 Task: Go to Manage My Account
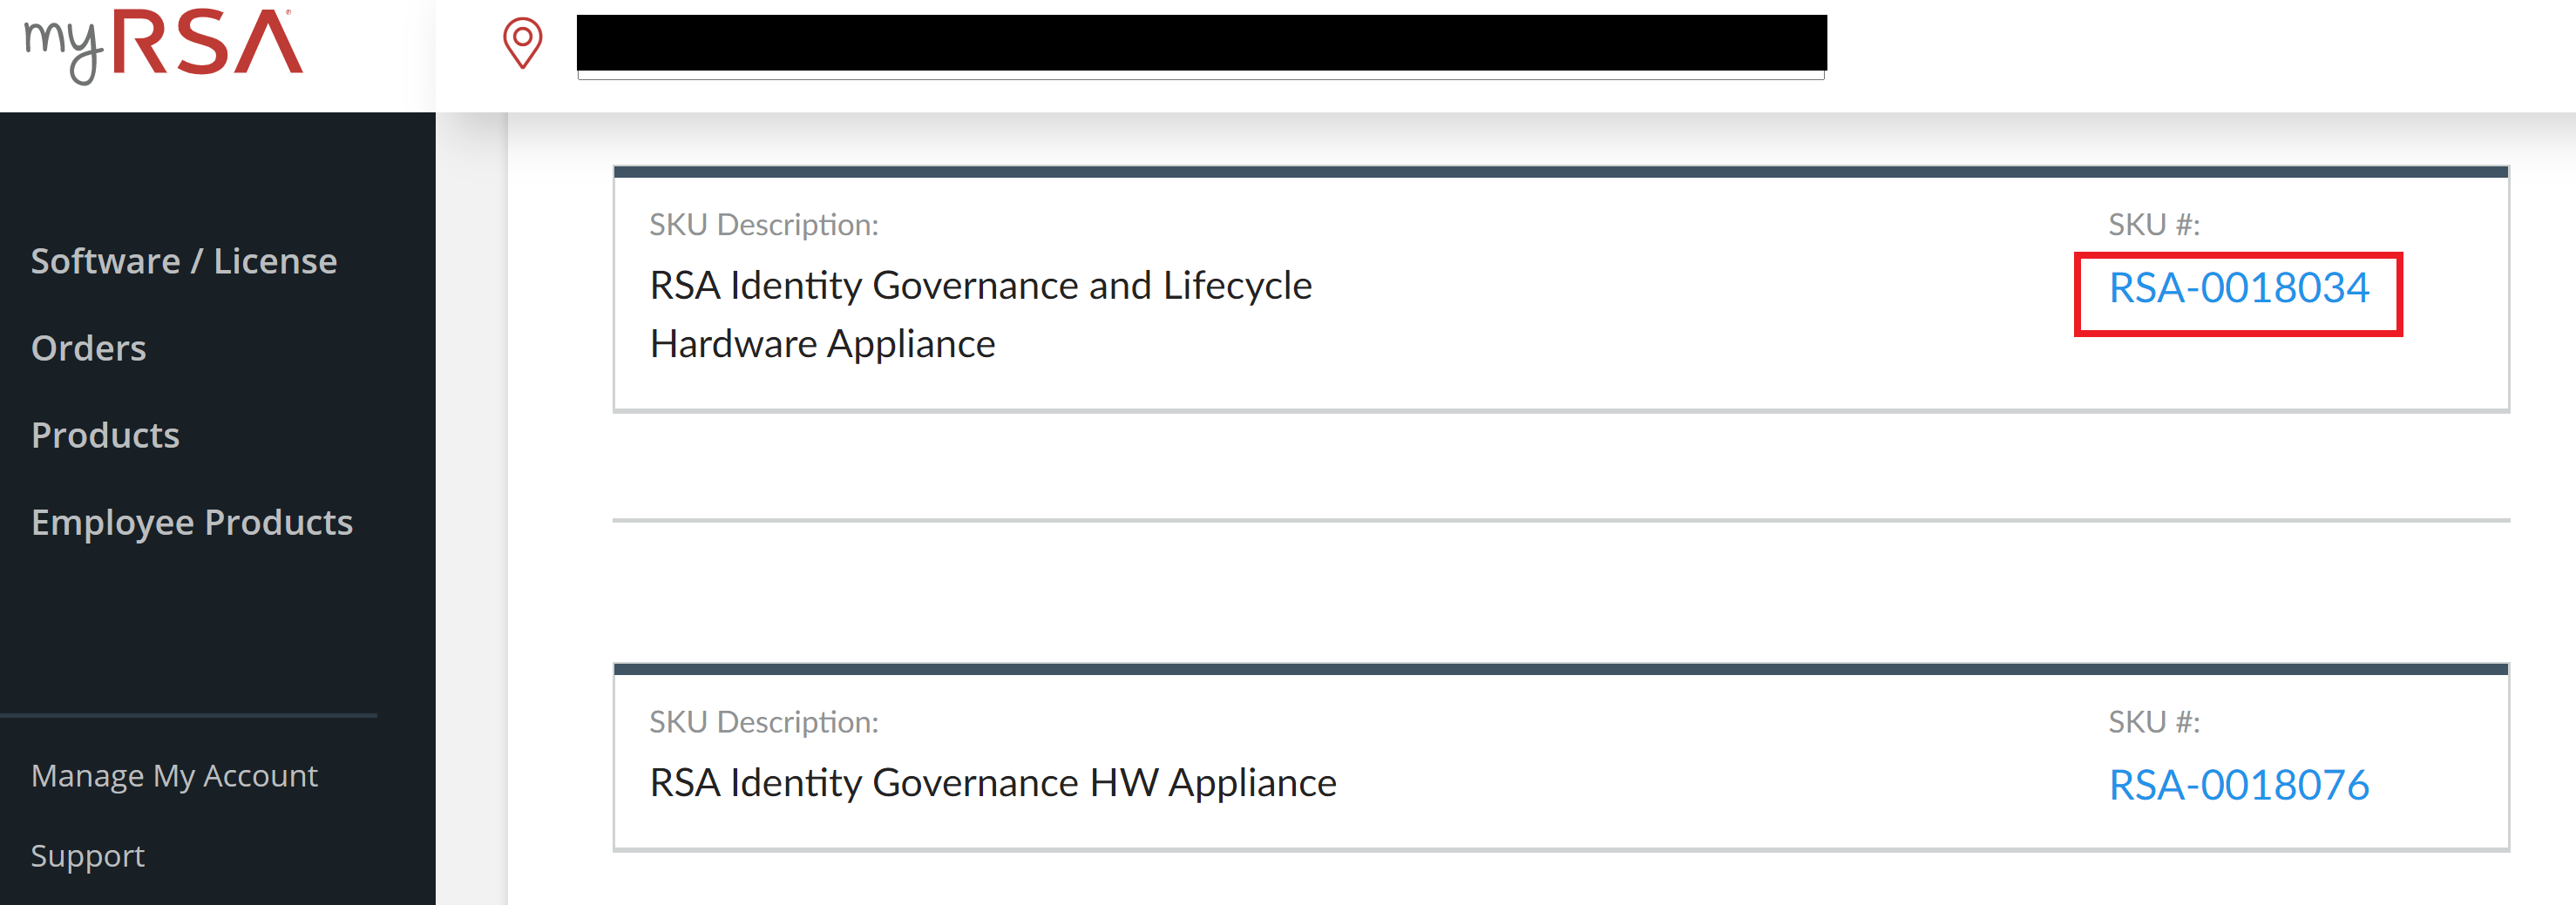pos(175,774)
